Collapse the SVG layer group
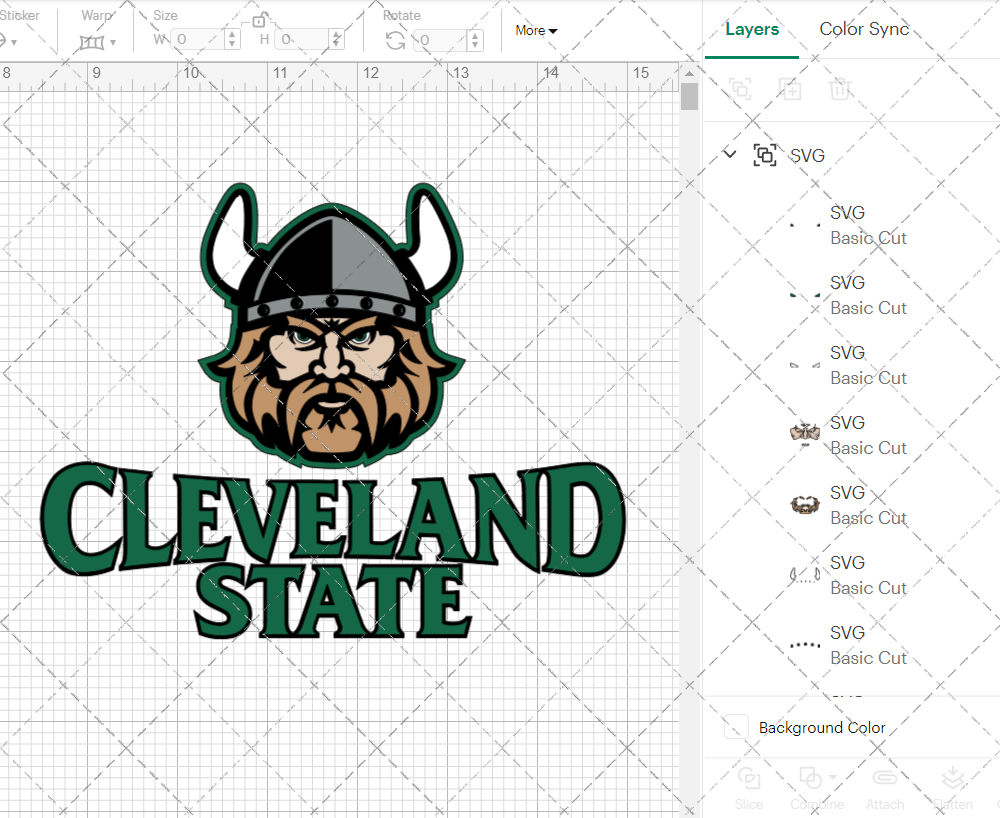Screen dimensions: 1000x818 [x=729, y=155]
